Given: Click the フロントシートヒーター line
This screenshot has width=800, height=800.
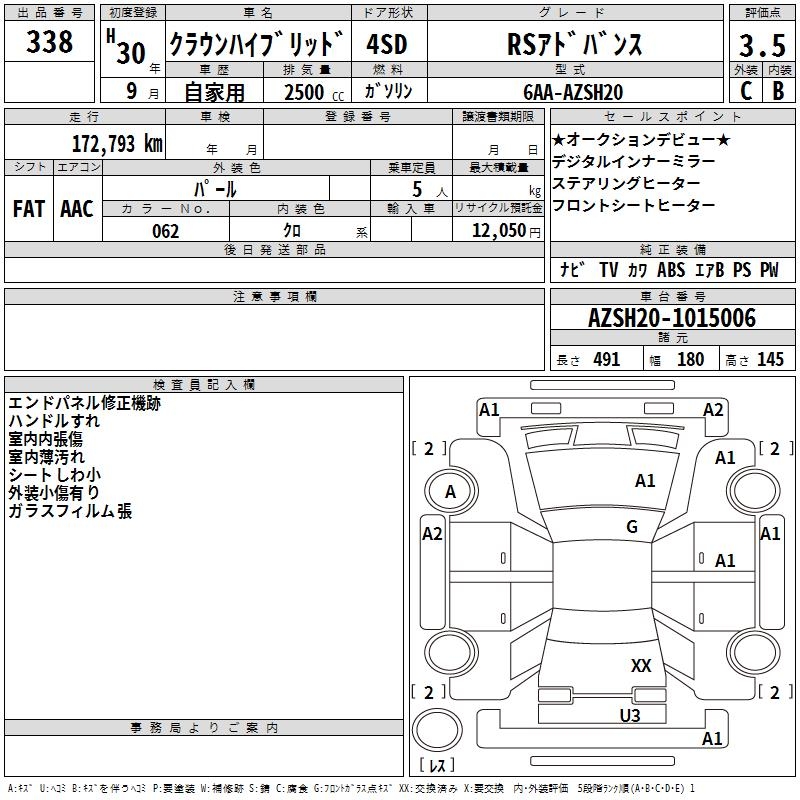Looking at the screenshot, I should coord(634,206).
